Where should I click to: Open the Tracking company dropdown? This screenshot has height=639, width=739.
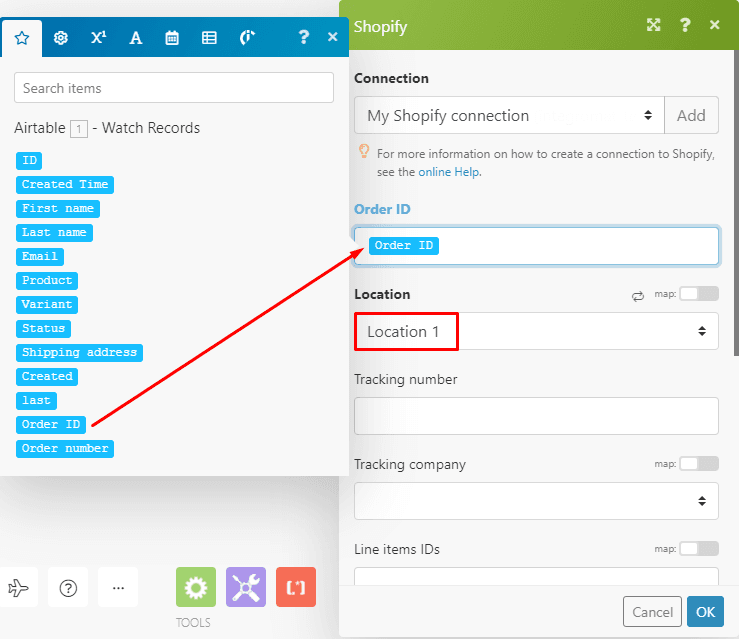pos(536,501)
